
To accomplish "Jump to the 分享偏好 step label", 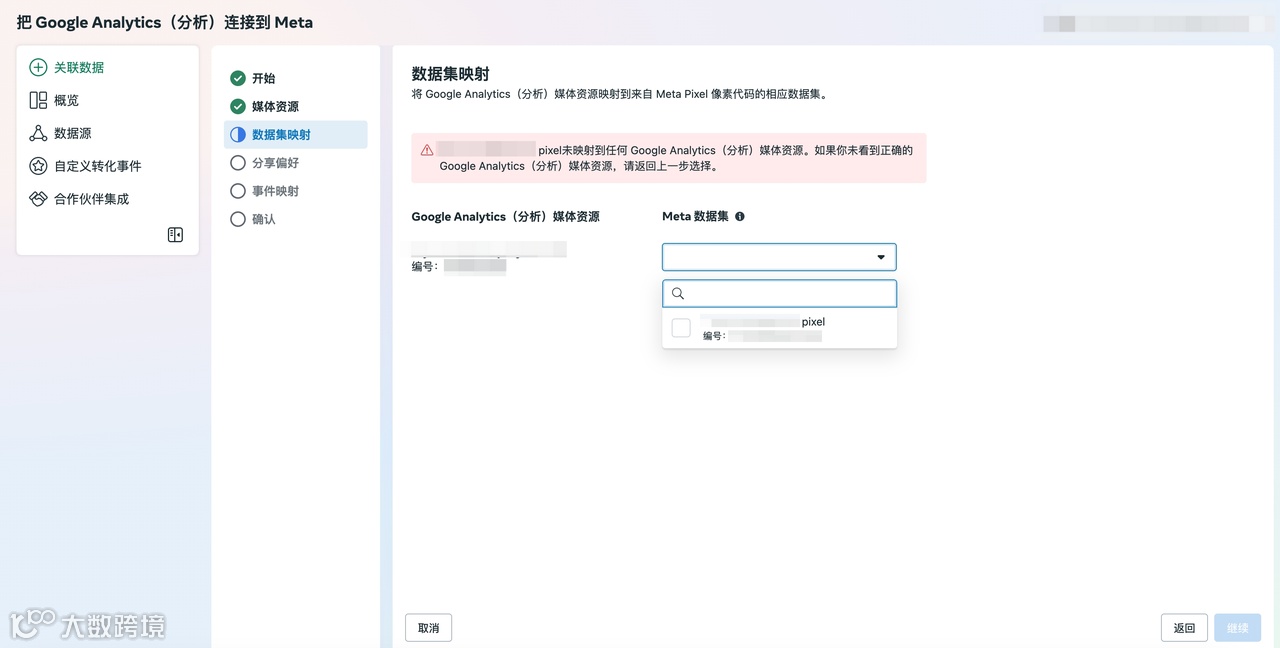I will pyautogui.click(x=275, y=162).
